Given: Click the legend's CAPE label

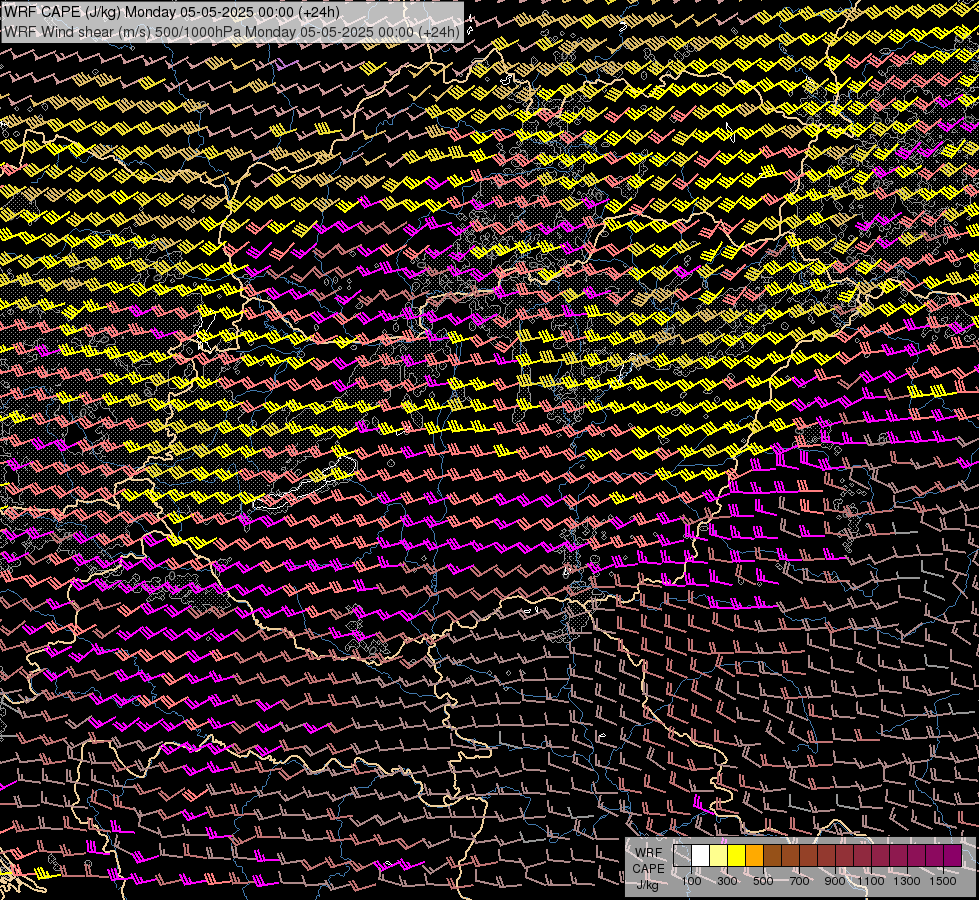Looking at the screenshot, I should 648,869.
